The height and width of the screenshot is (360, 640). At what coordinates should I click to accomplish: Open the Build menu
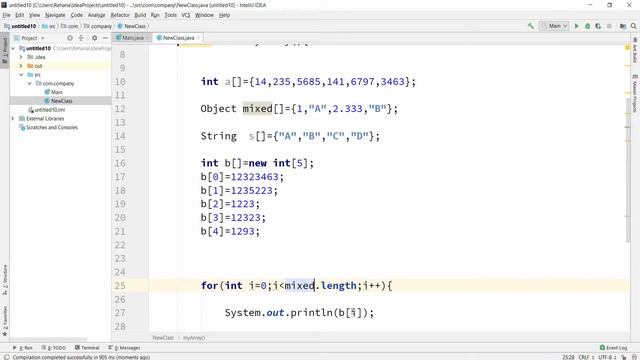[x=140, y=15]
